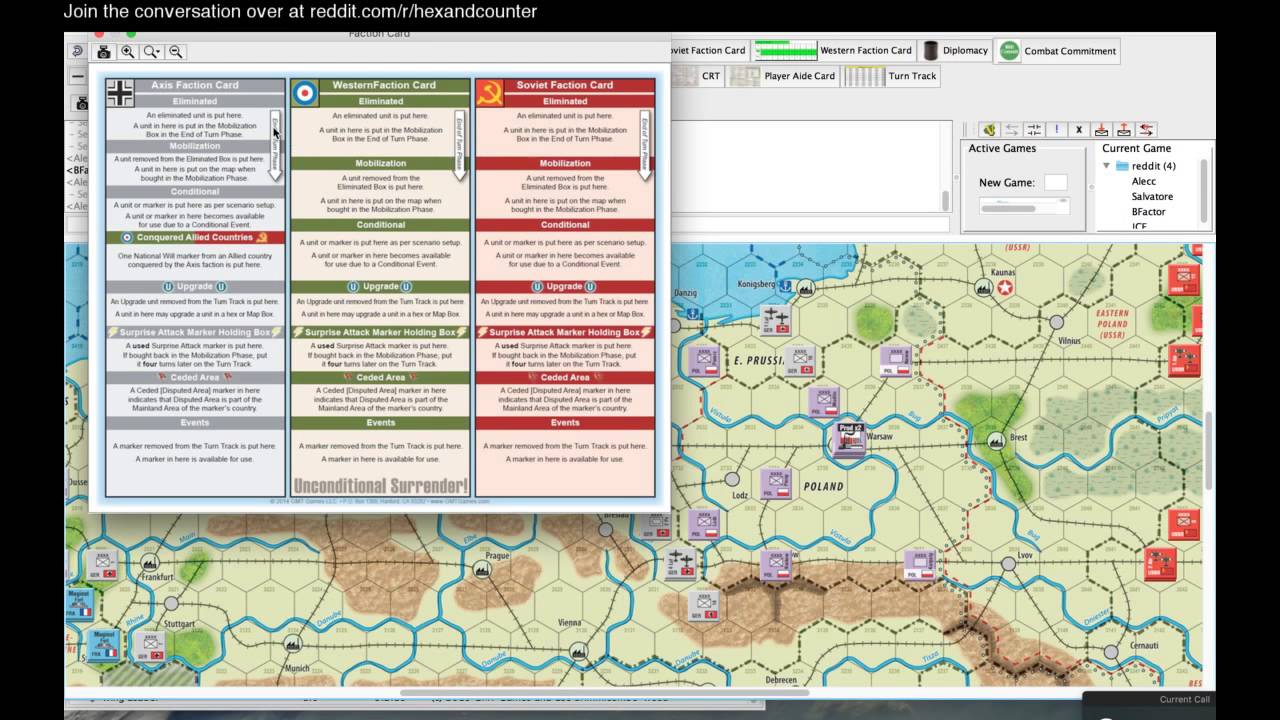Open the Soviet Faction Card window

(x=708, y=51)
